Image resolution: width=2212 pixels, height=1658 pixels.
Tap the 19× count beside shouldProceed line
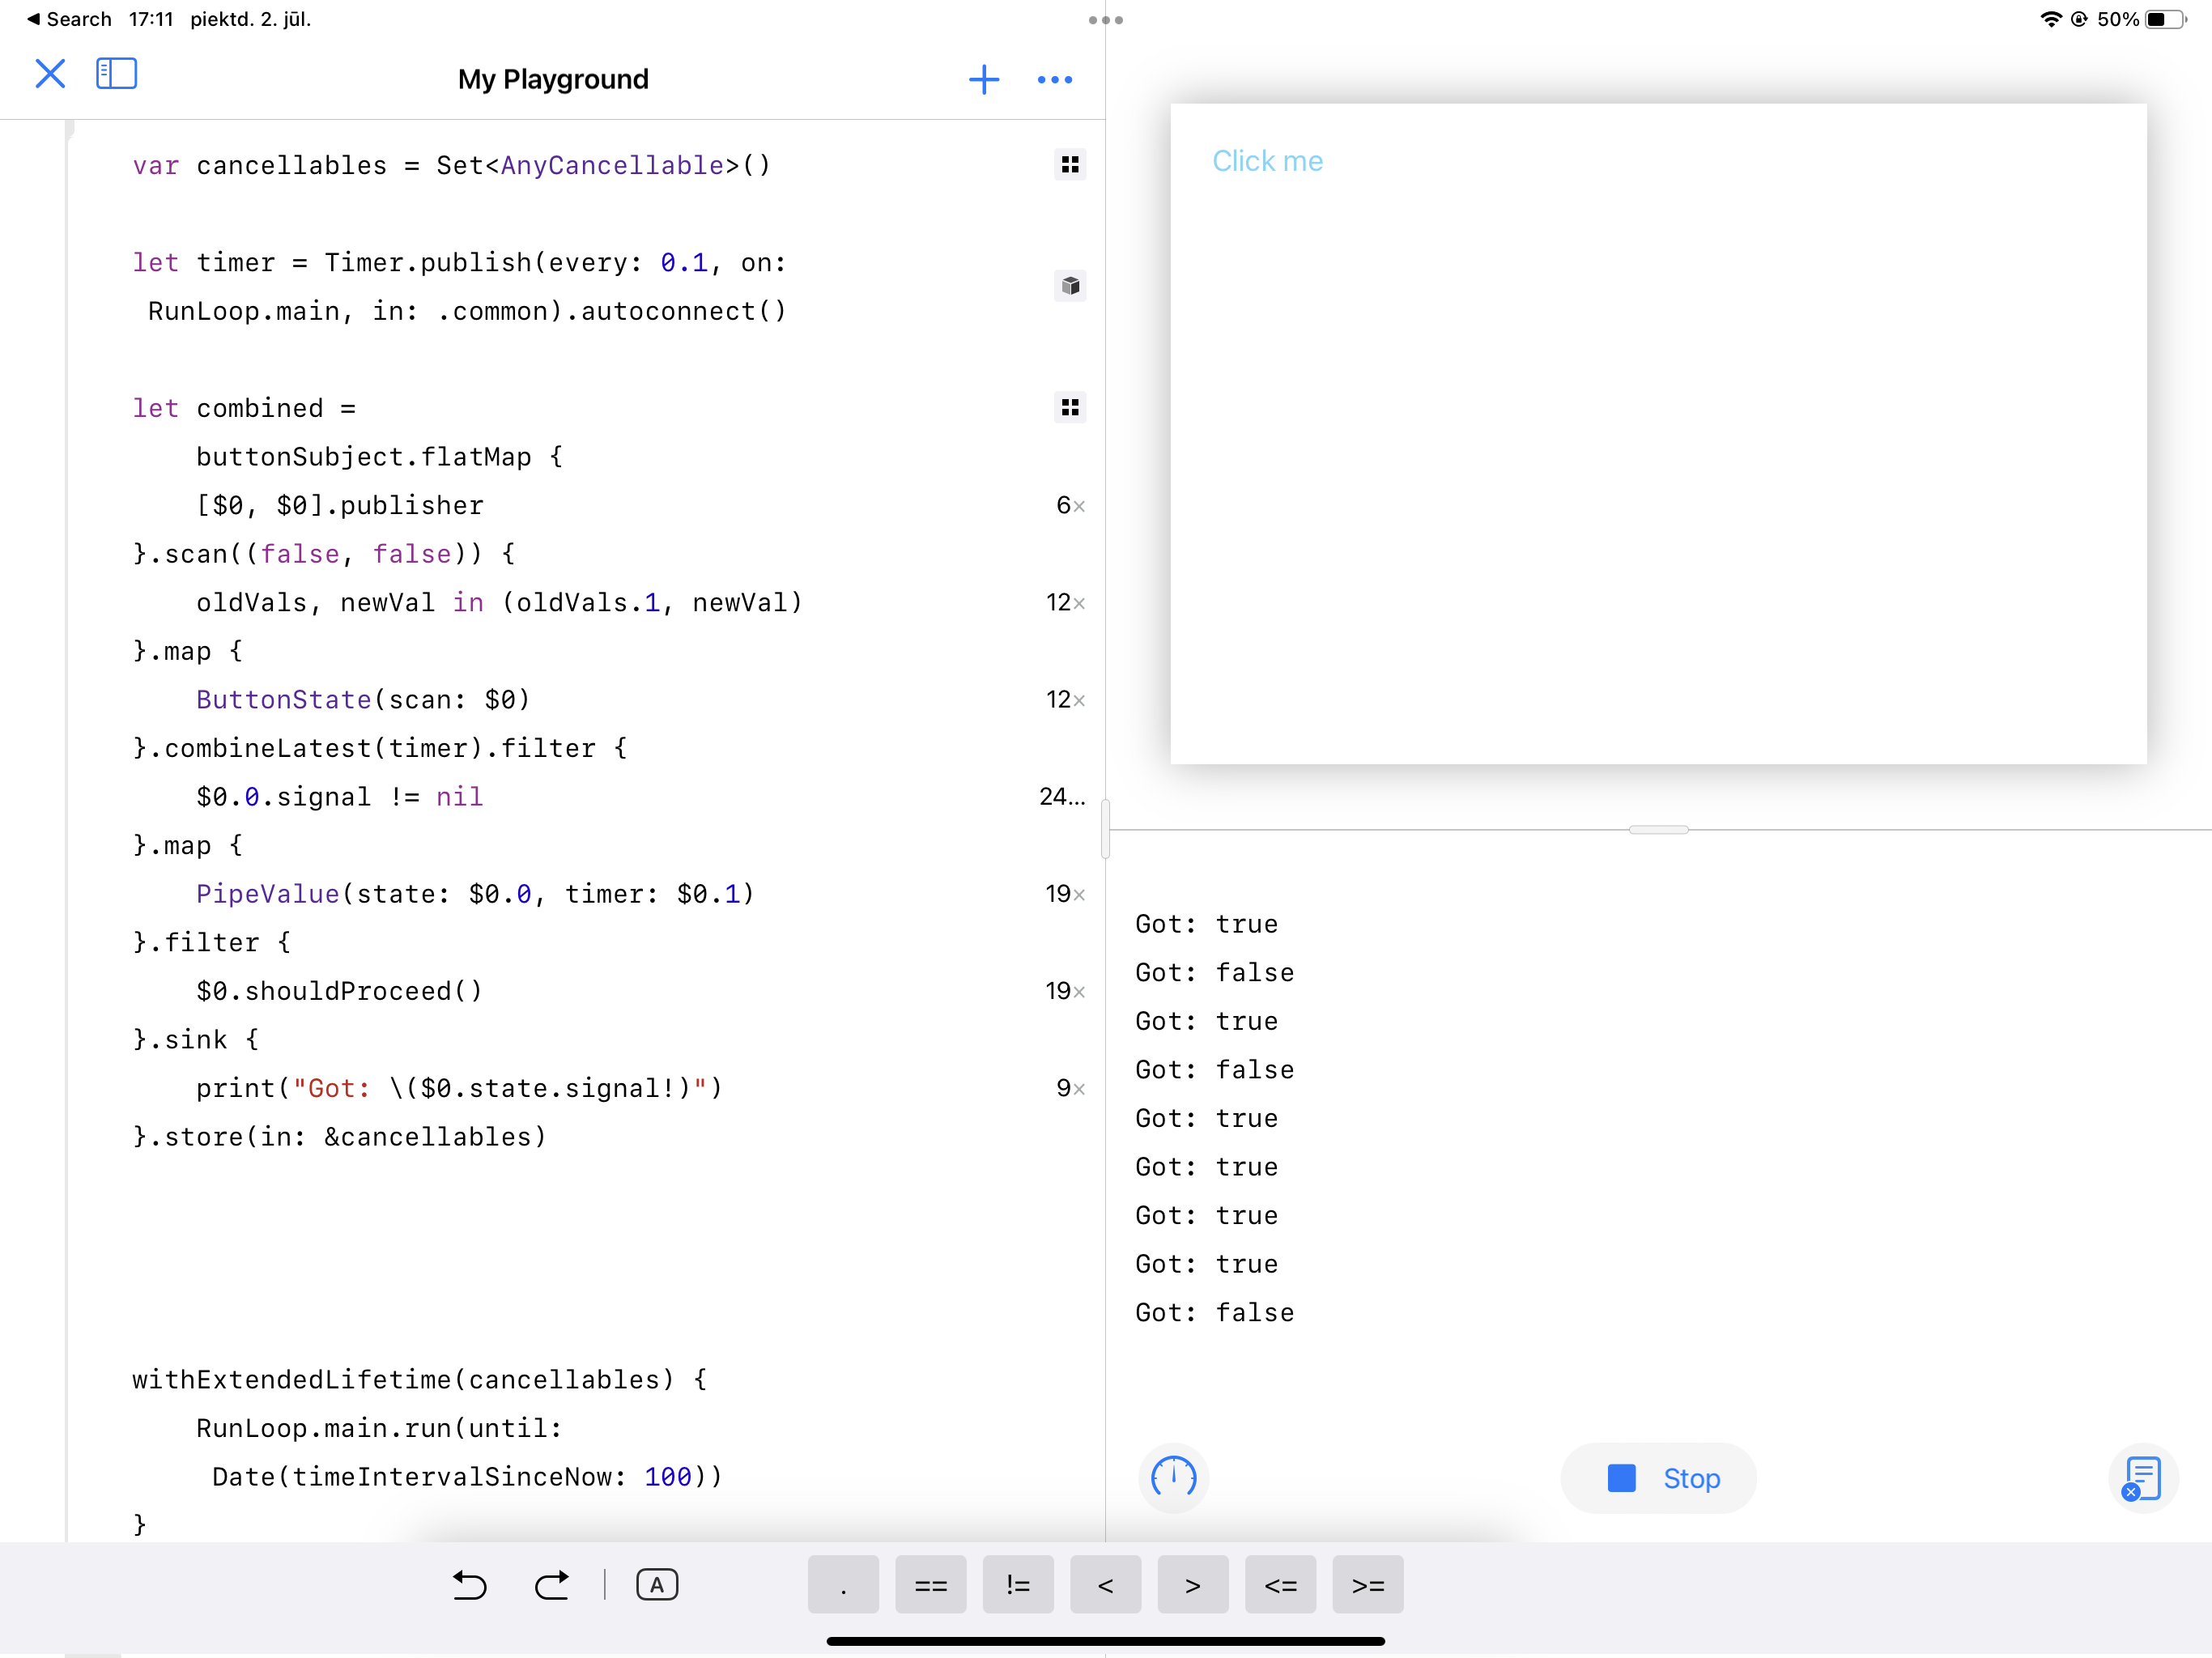point(1065,991)
